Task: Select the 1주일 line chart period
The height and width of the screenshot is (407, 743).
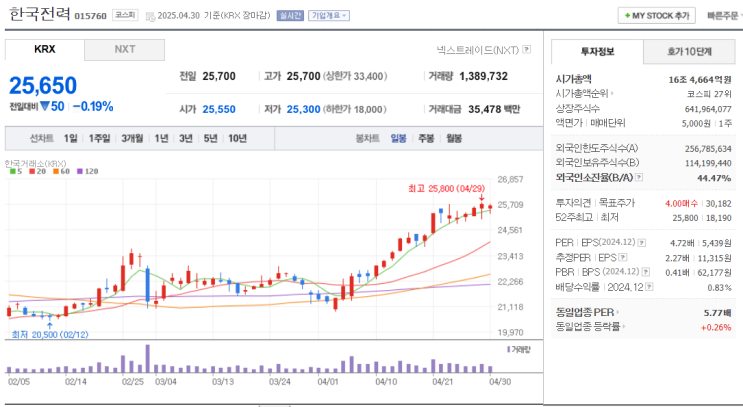Action: [100, 138]
